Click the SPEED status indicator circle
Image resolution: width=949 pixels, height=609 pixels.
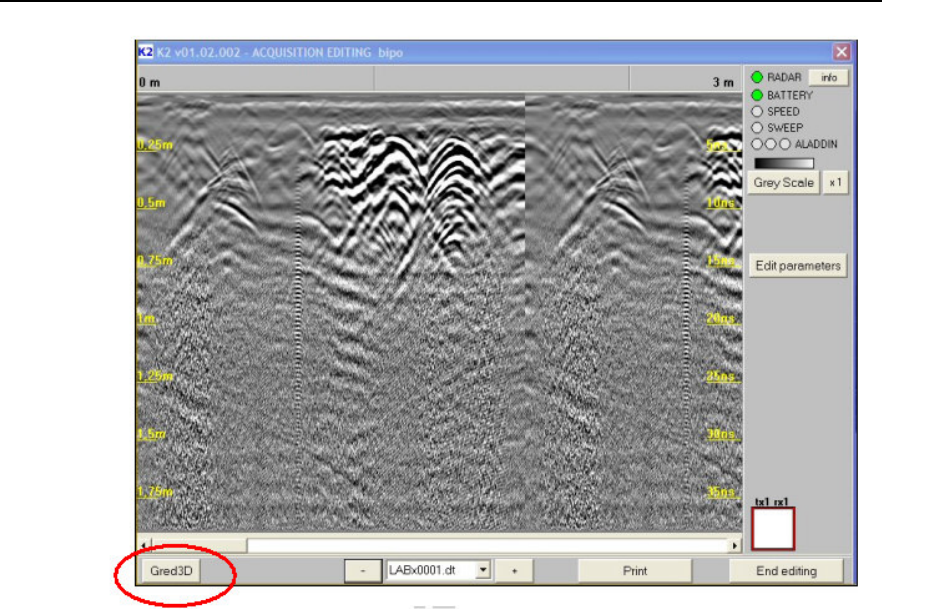758,112
